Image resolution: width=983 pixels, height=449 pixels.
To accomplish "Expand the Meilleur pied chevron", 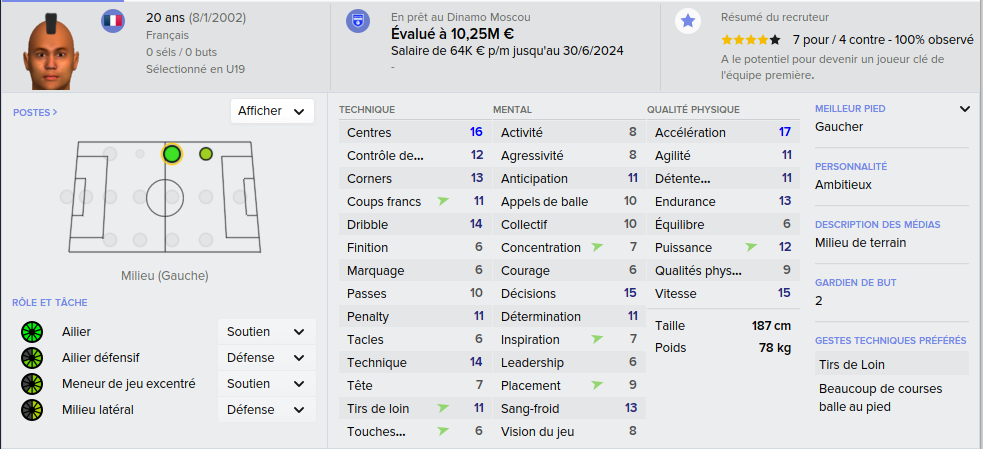I will click(x=964, y=109).
